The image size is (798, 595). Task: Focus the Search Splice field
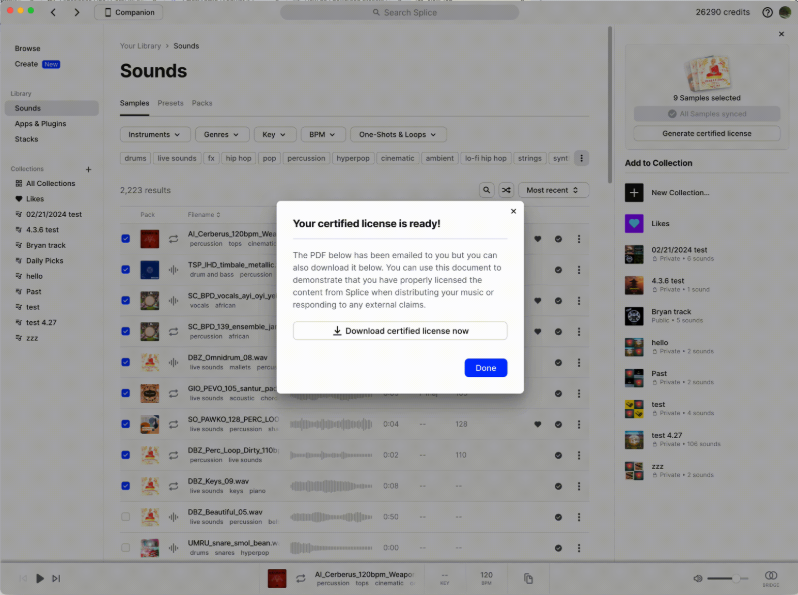point(400,12)
